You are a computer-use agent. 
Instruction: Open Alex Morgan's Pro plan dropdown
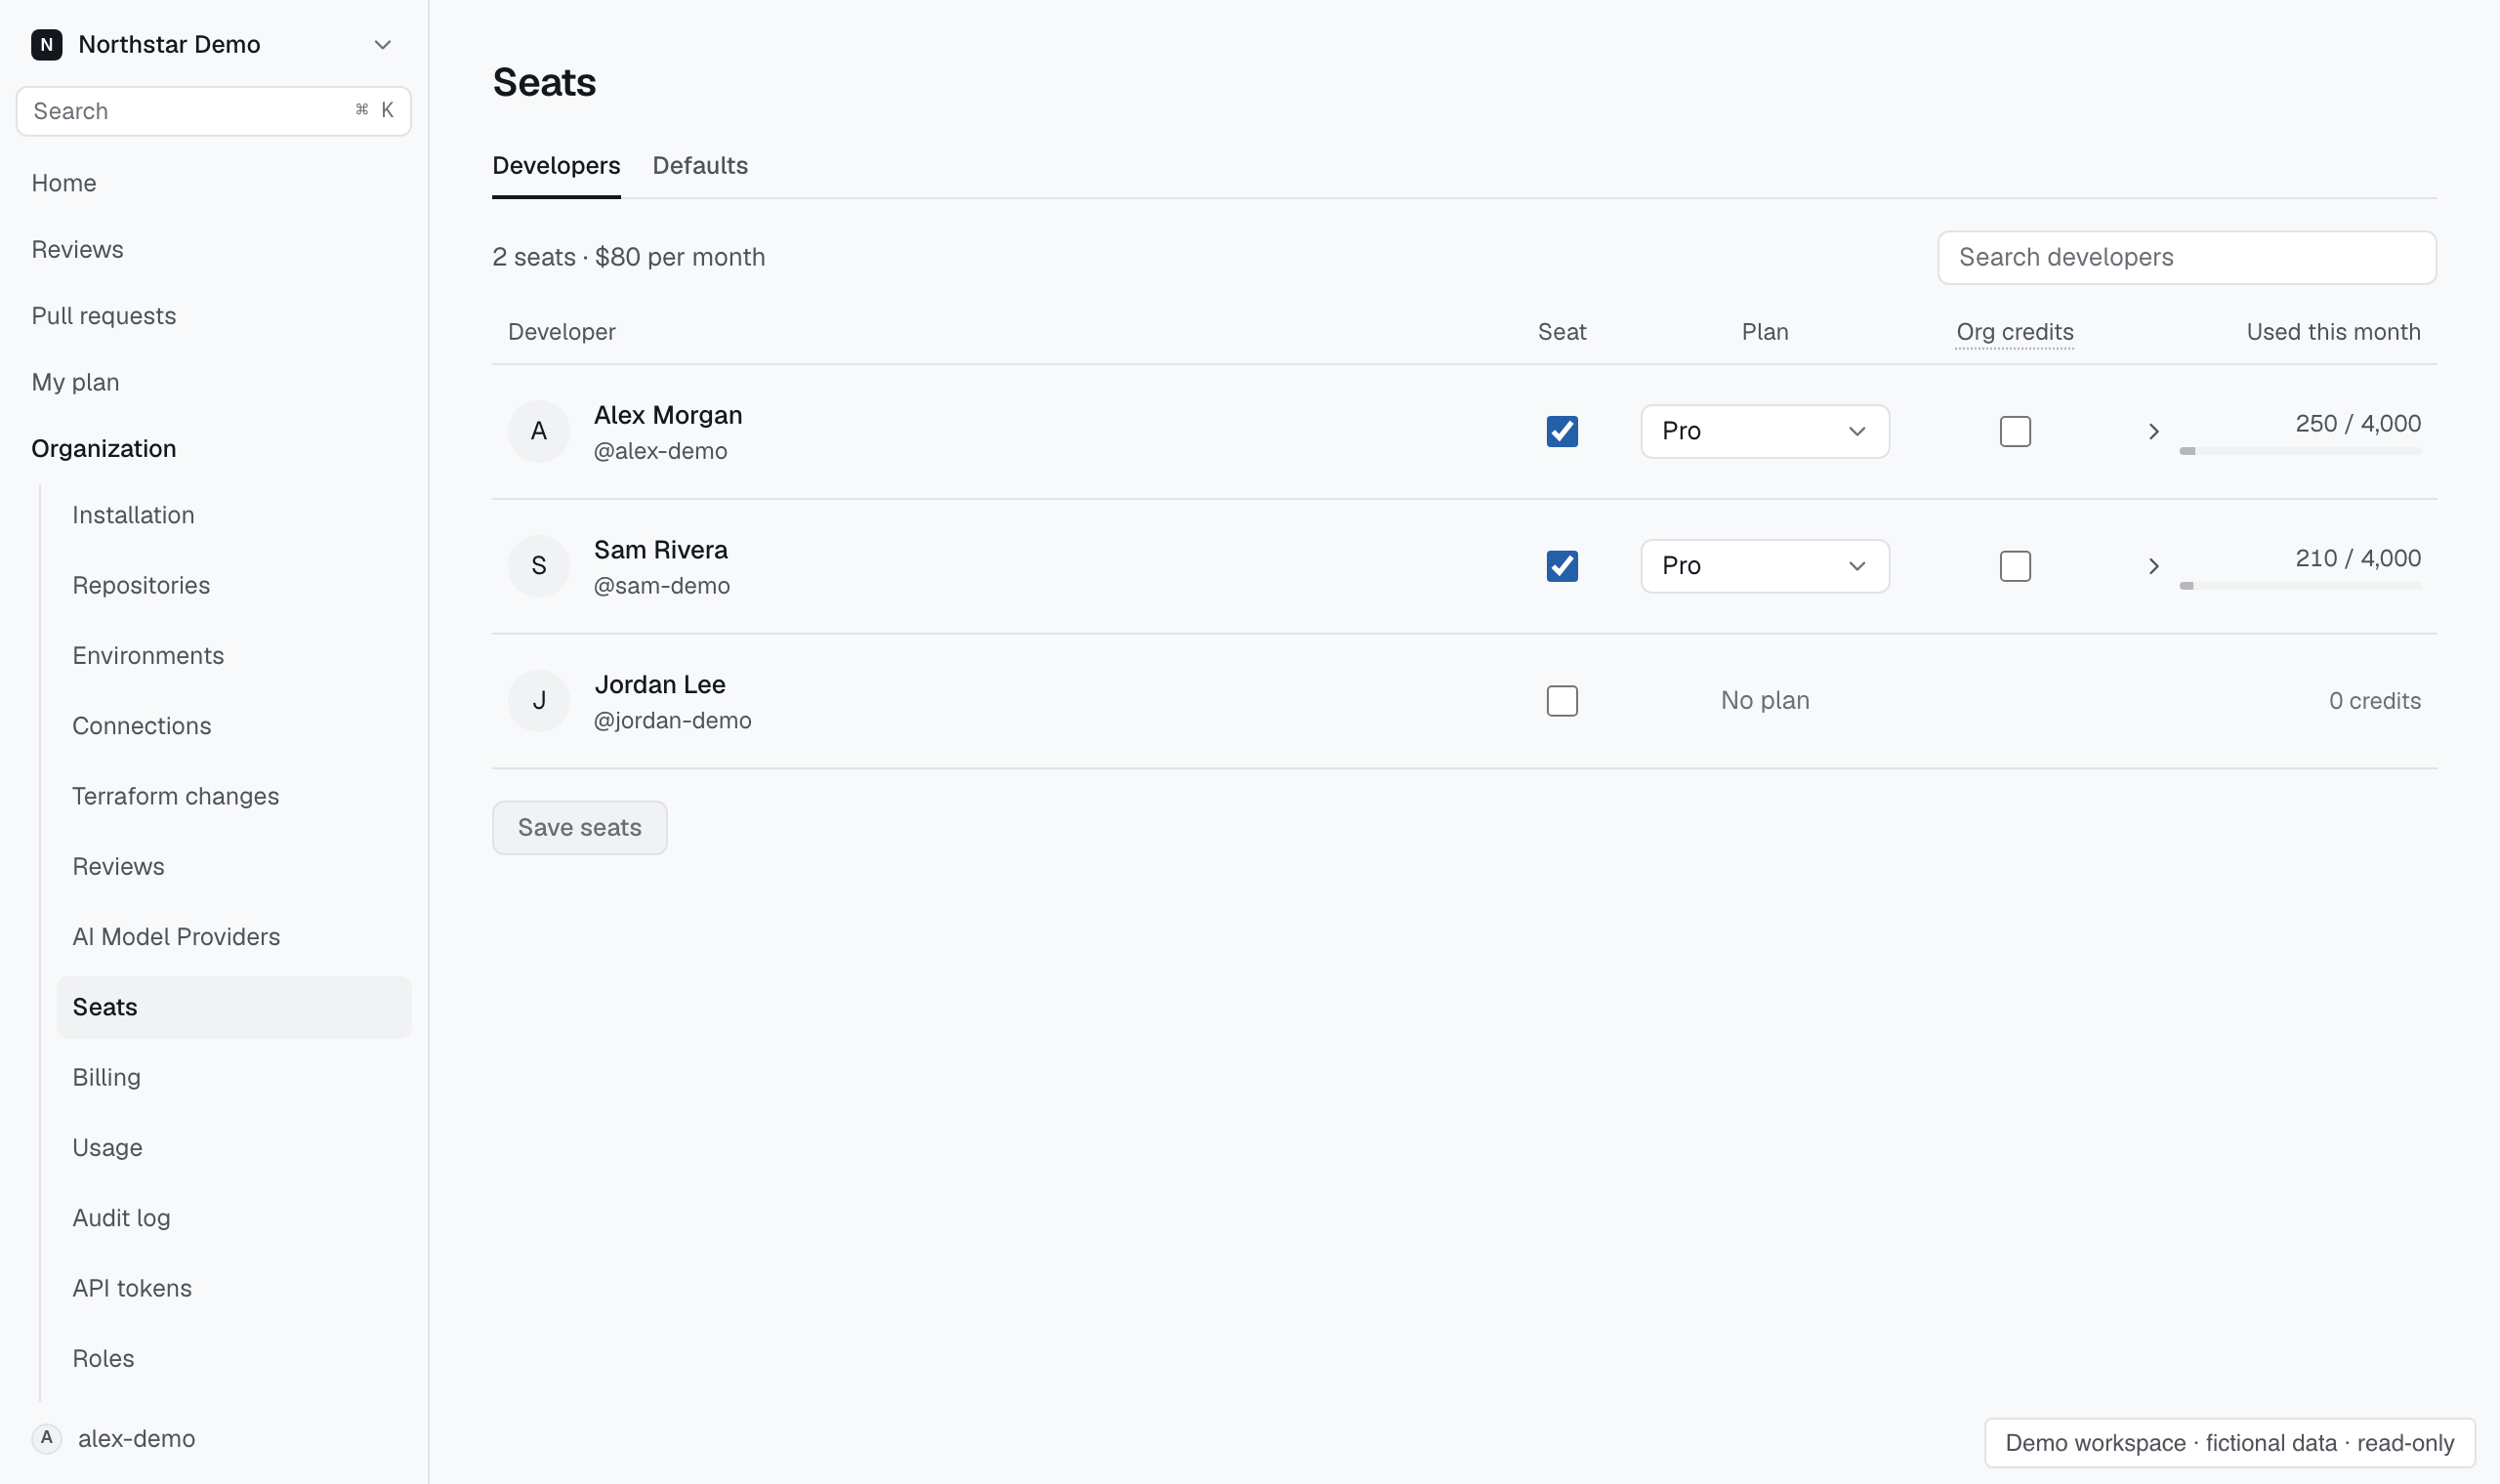click(x=1765, y=431)
